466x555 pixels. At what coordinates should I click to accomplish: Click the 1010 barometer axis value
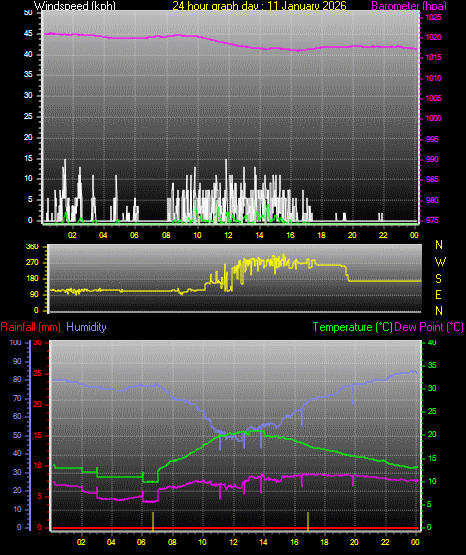pos(433,78)
